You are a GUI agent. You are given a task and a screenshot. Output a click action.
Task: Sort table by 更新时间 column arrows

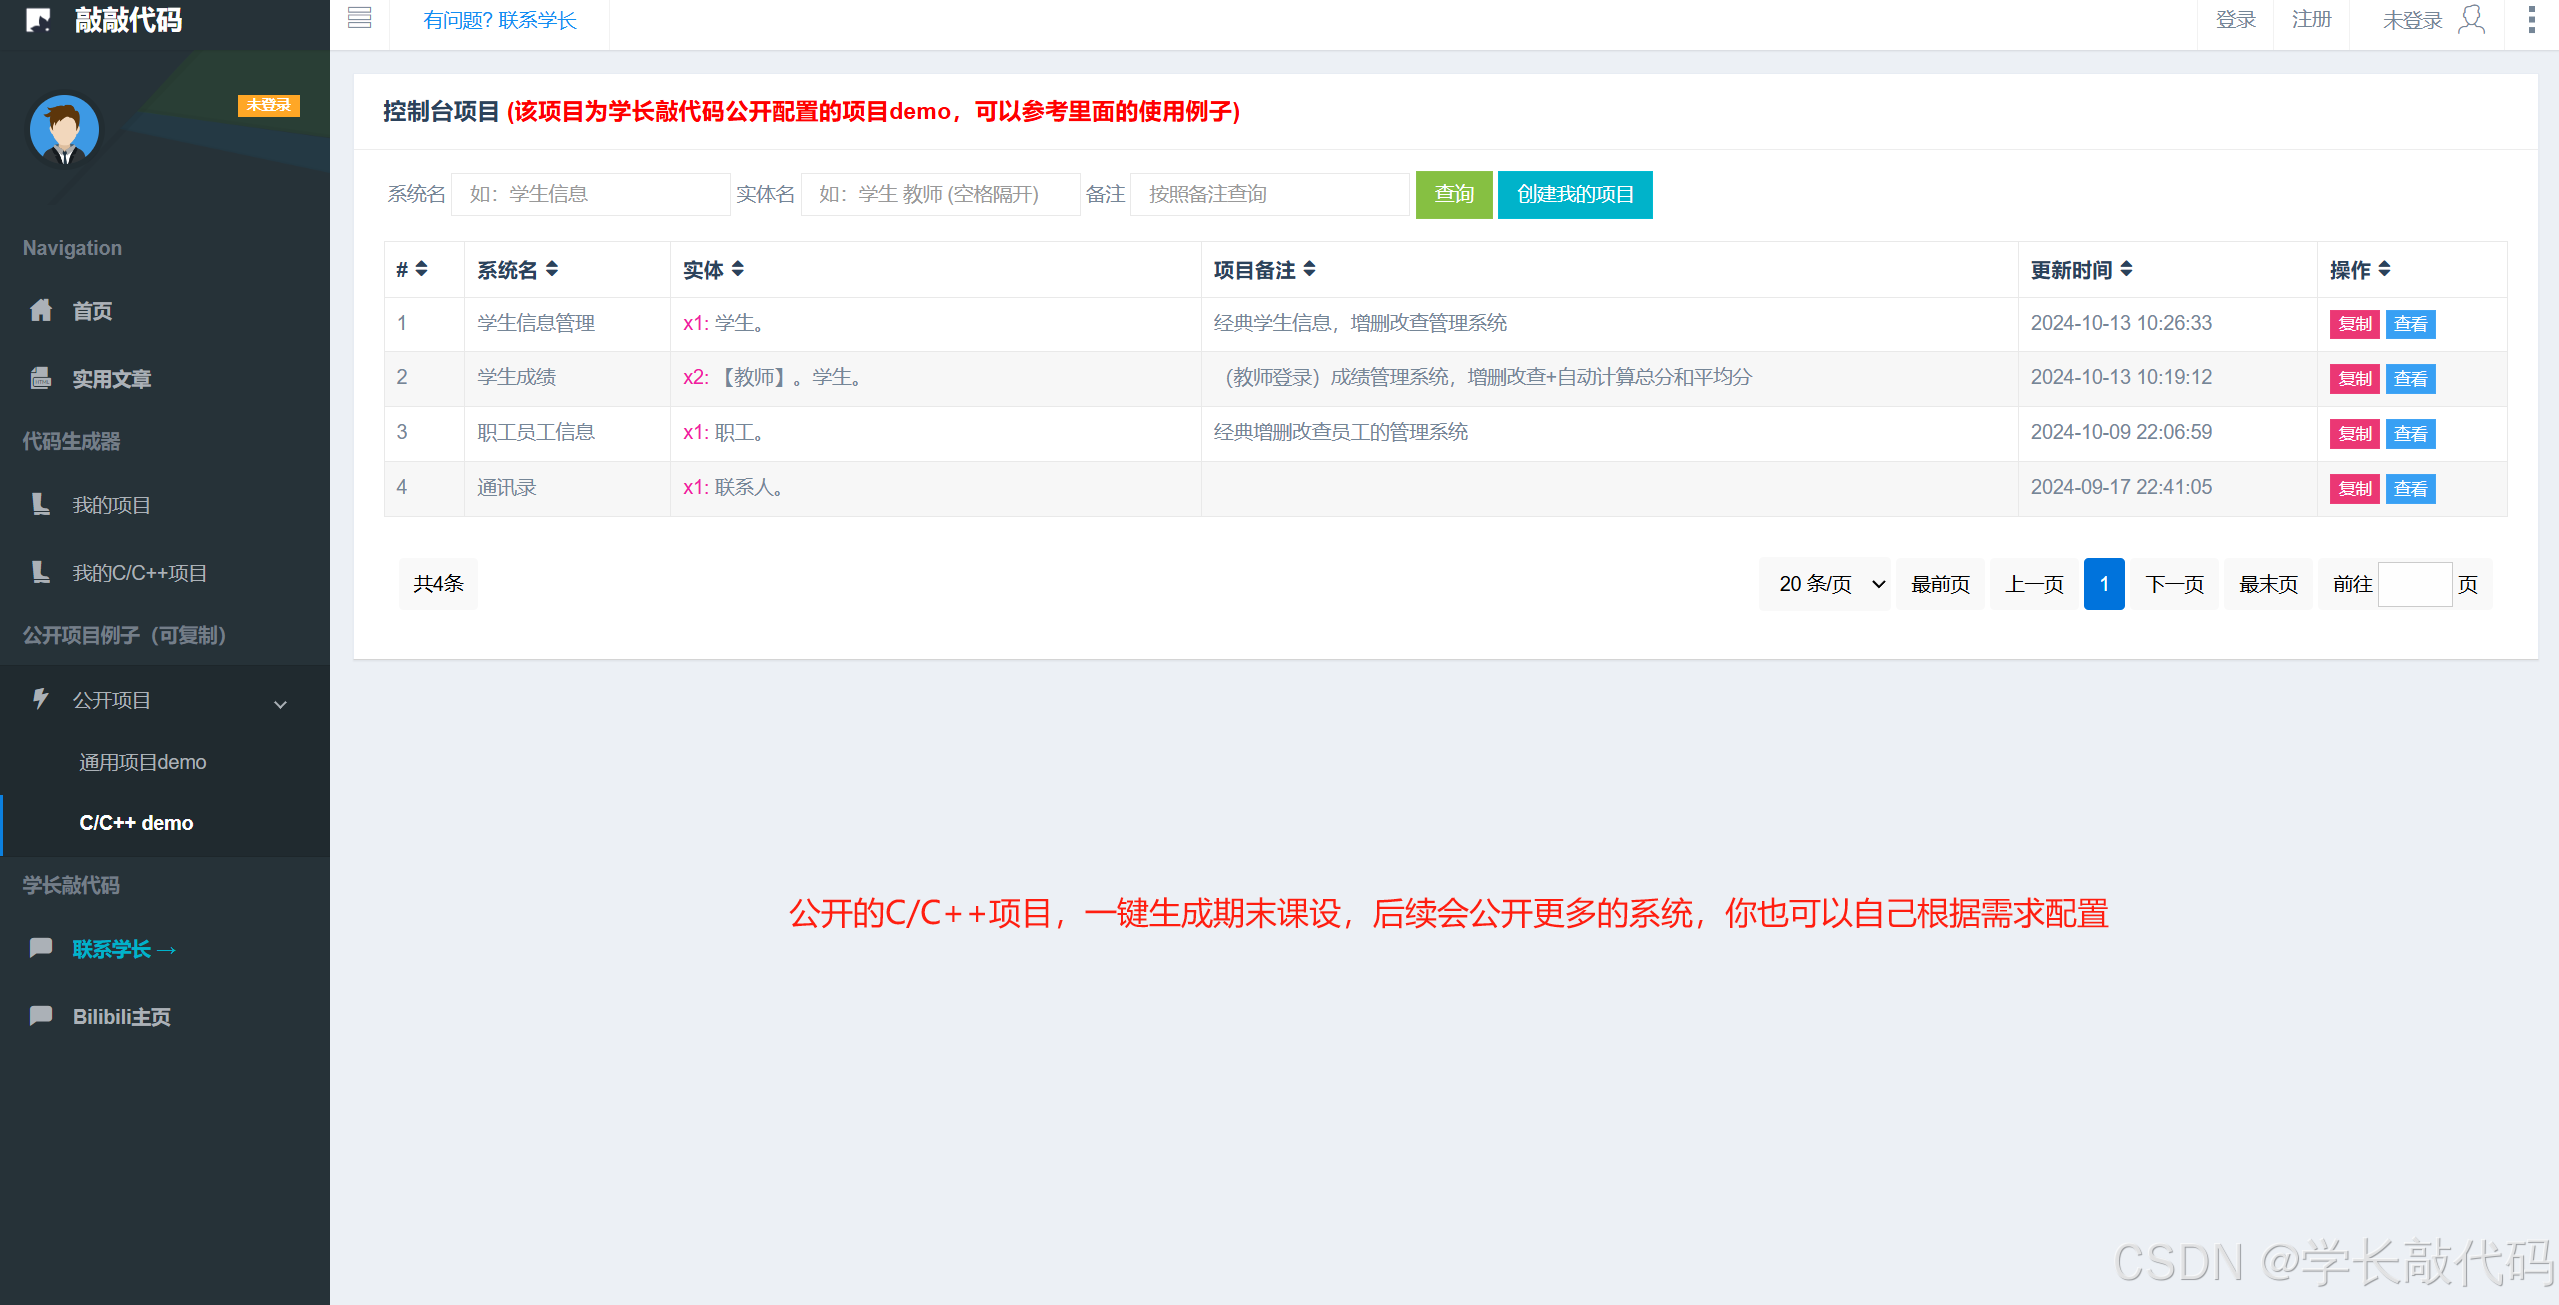click(x=2126, y=269)
